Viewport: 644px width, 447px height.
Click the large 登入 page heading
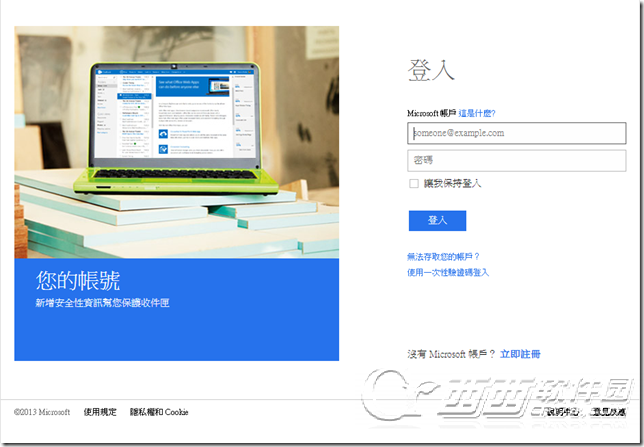pos(431,70)
